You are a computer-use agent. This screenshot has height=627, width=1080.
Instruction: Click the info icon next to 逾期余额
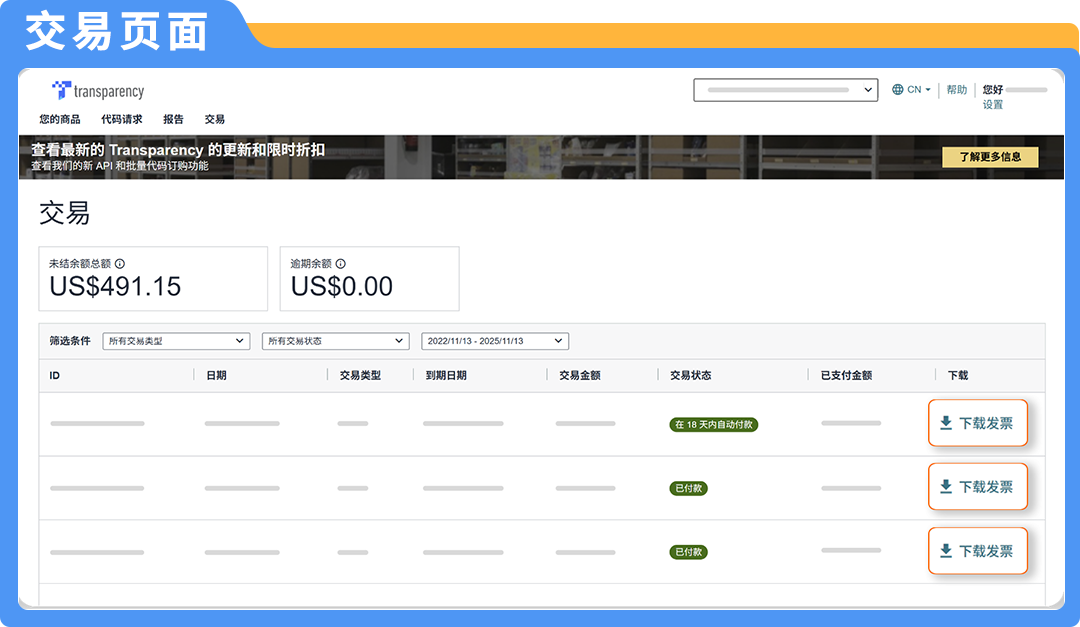click(x=340, y=262)
